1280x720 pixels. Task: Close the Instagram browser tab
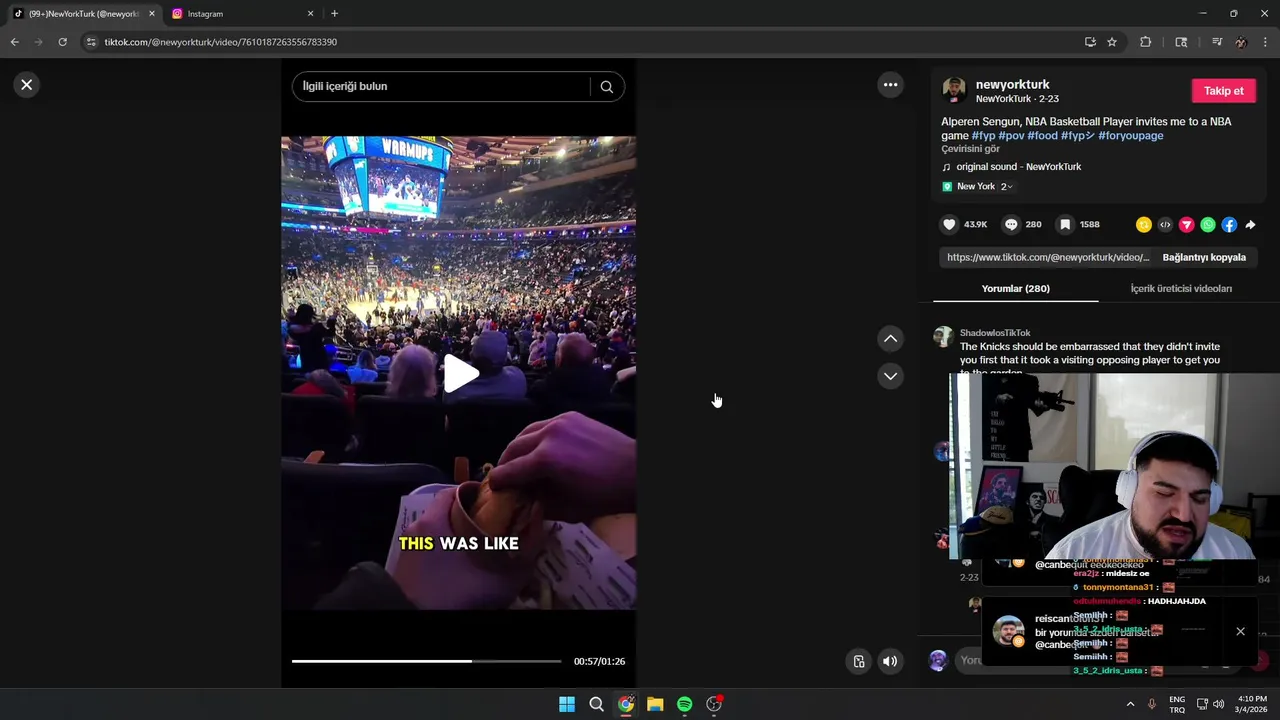[310, 14]
